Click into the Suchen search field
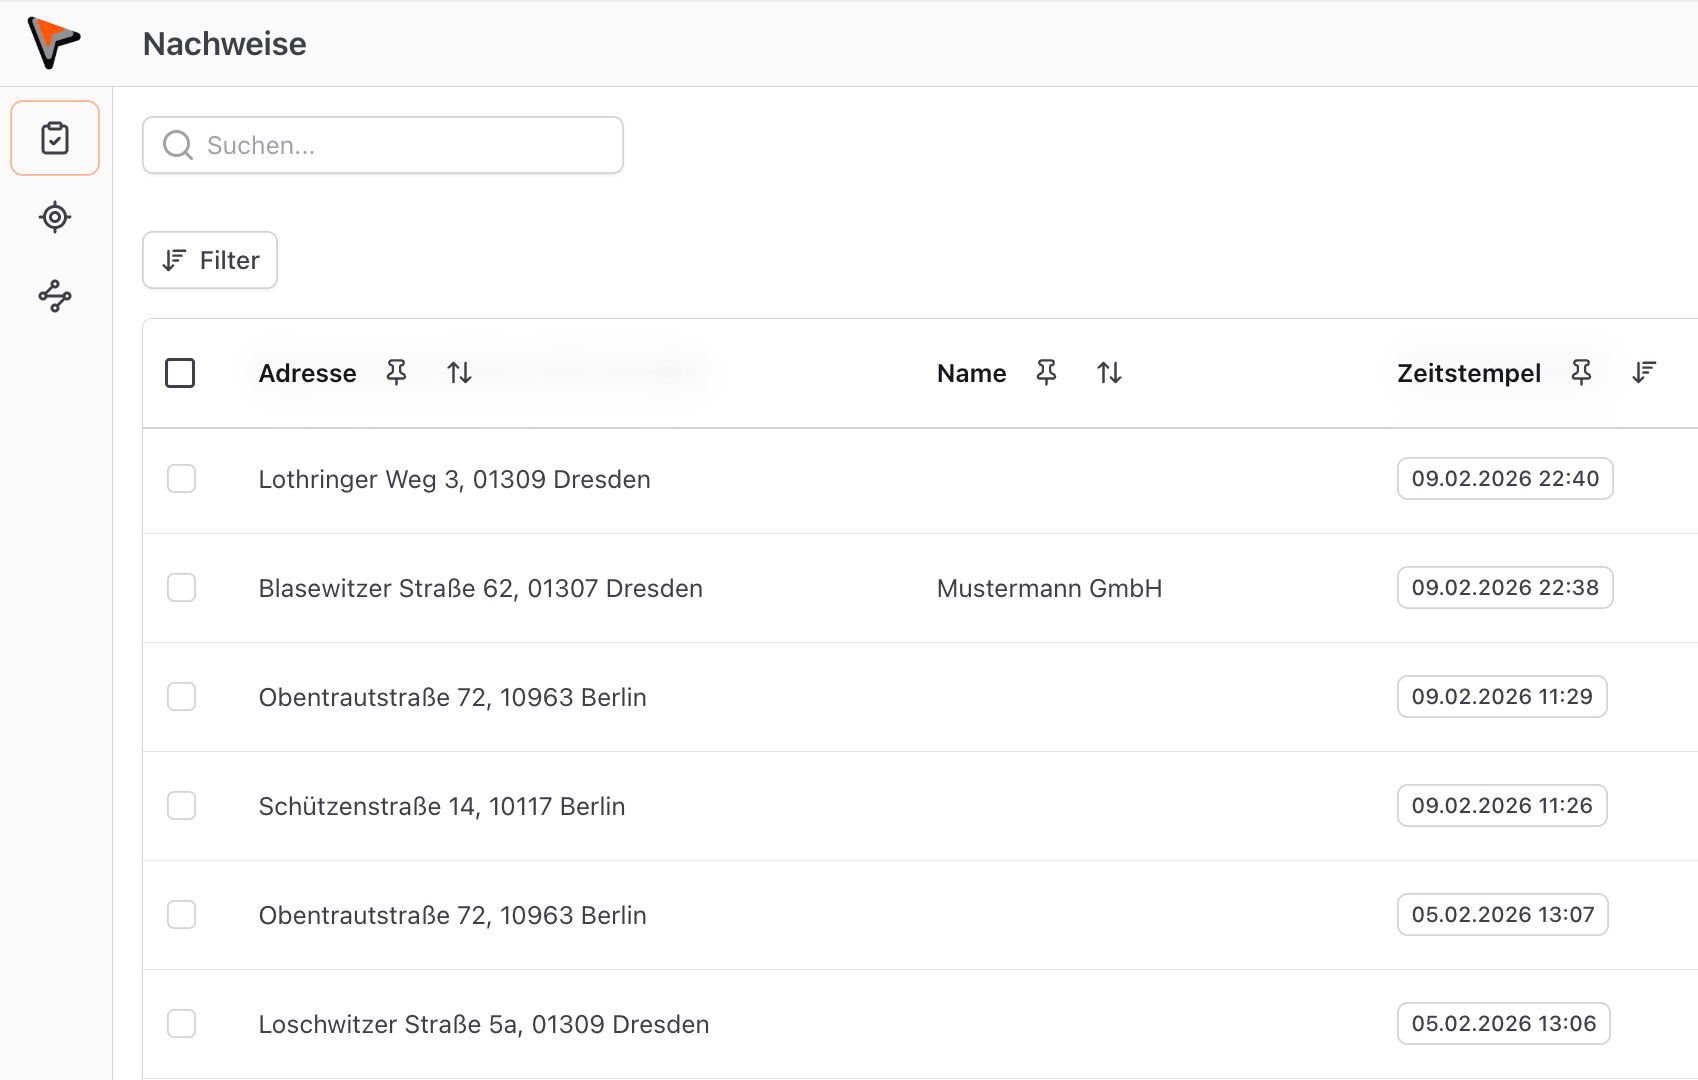Screen dimensions: 1698x1080 coord(383,146)
